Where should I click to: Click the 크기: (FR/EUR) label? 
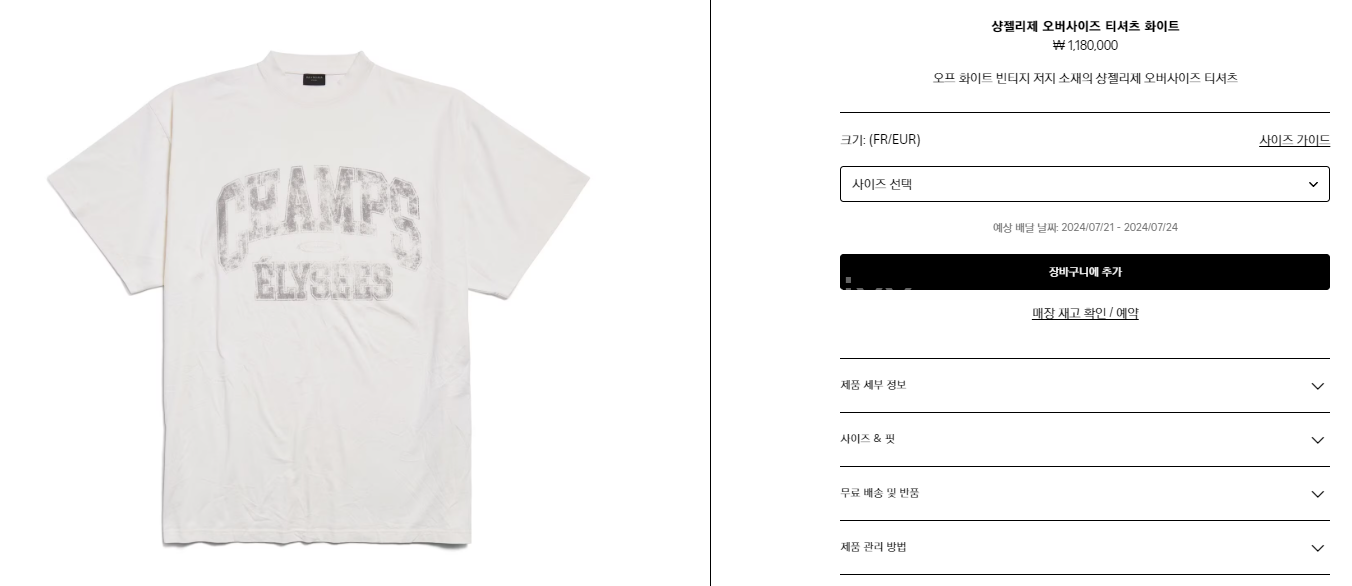pyautogui.click(x=880, y=140)
